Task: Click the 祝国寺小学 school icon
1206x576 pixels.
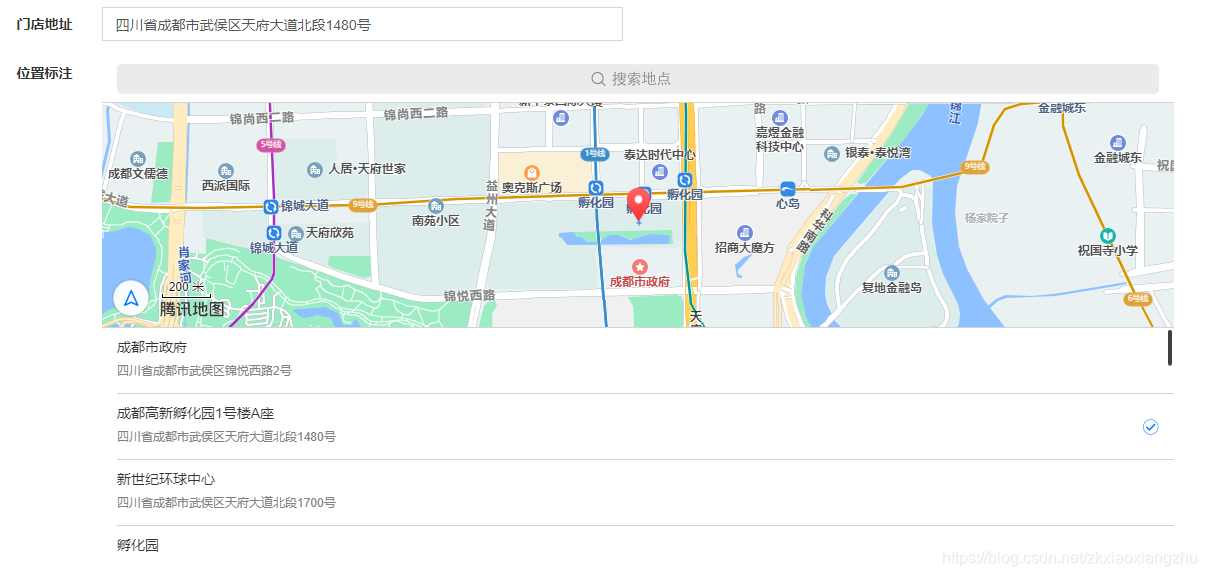Action: tap(1108, 235)
